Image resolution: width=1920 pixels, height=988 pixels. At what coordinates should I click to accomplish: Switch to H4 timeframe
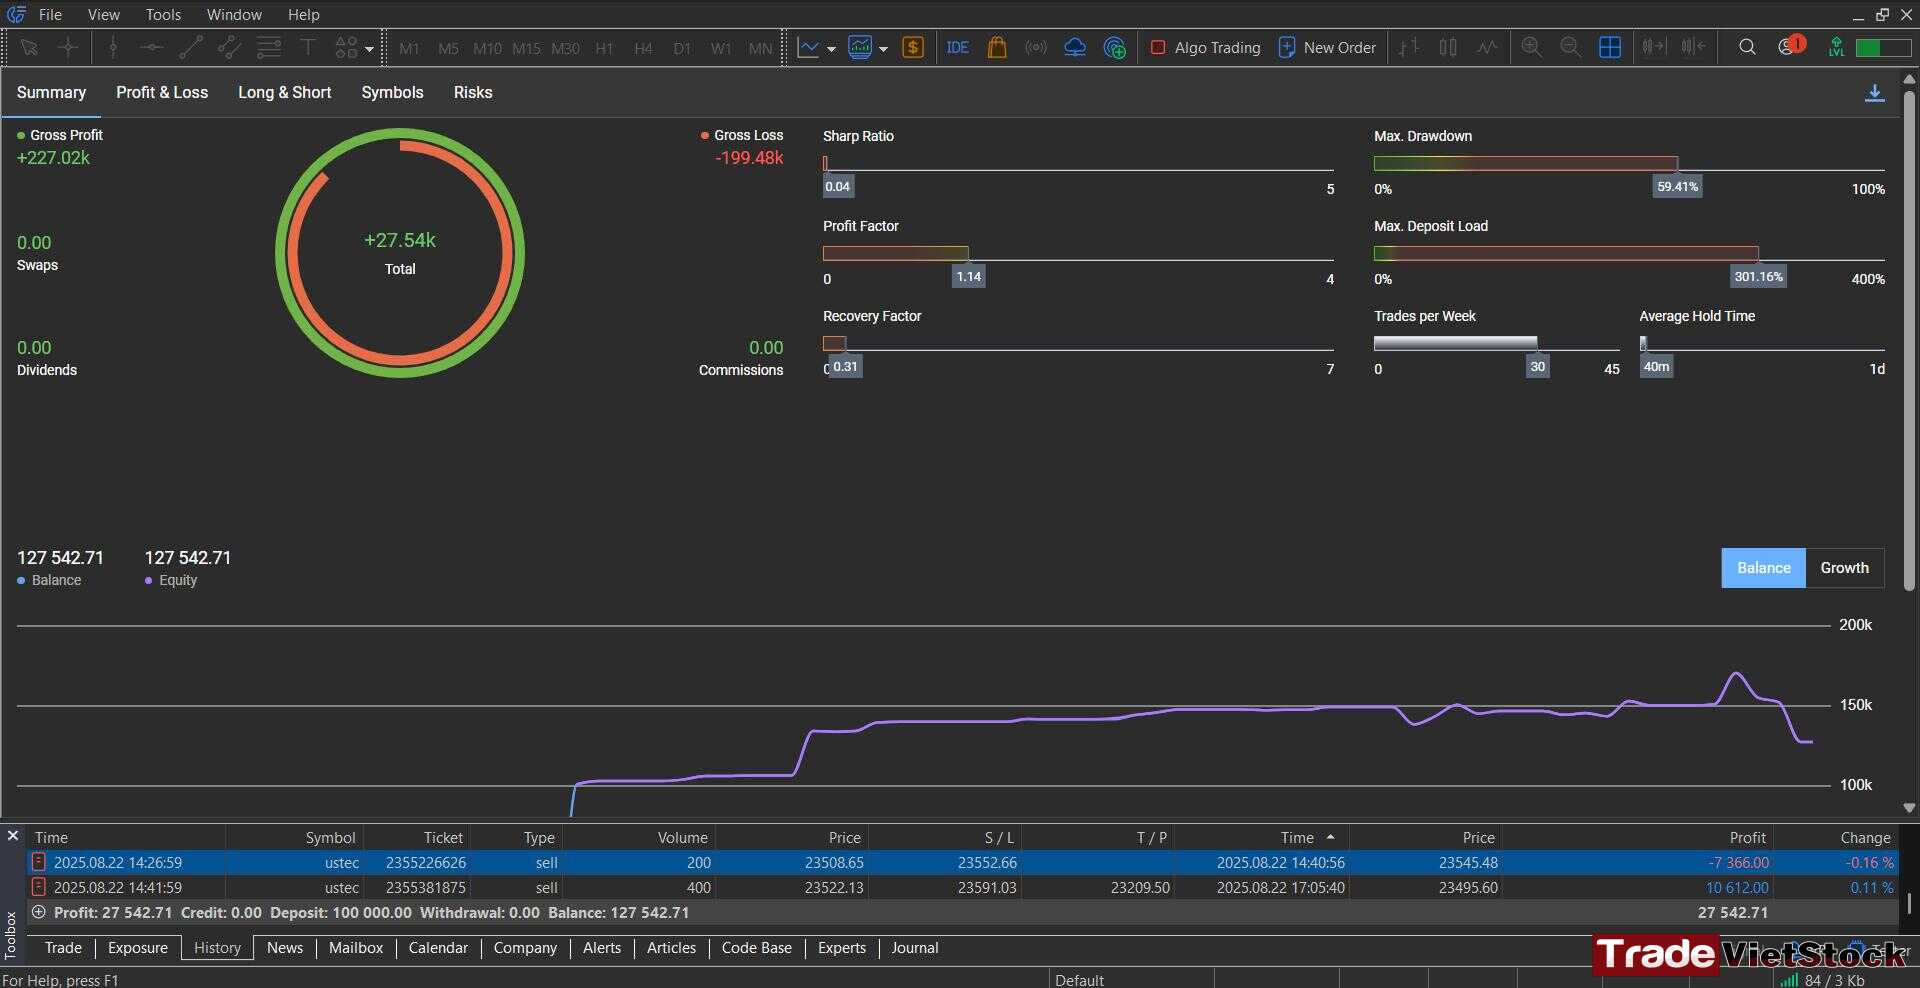tap(643, 48)
